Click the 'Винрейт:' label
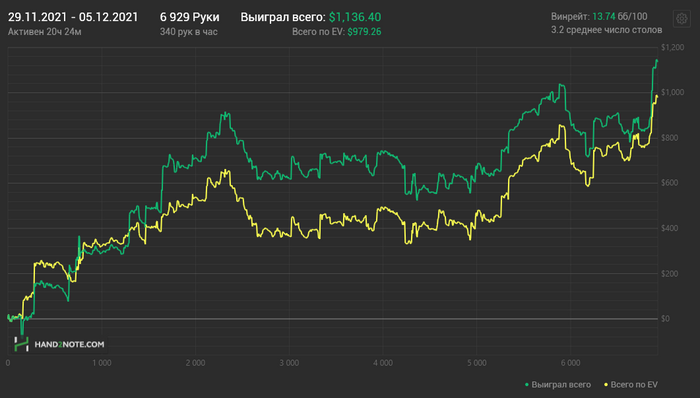The height and width of the screenshot is (398, 700). 570,17
